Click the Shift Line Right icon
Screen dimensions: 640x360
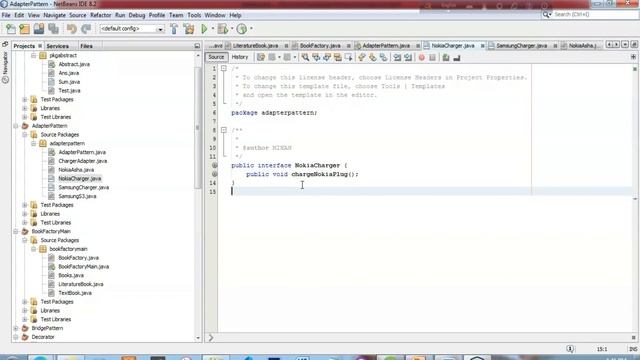pyautogui.click(x=408, y=58)
